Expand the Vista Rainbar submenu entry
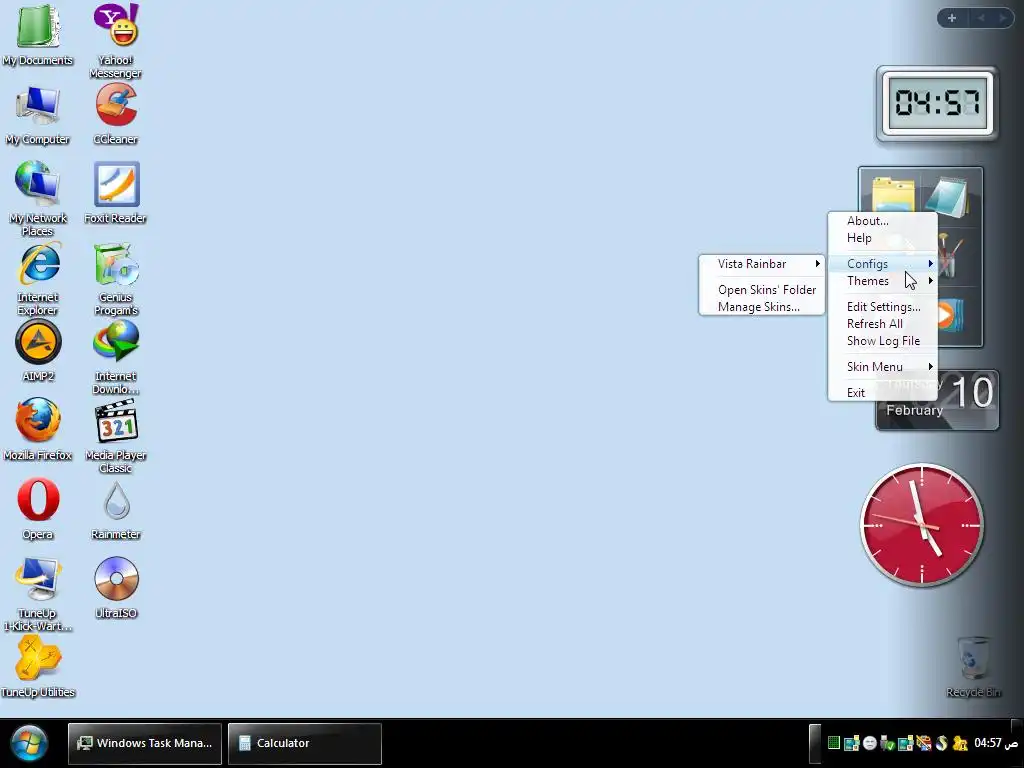The width and height of the screenshot is (1024, 768). click(x=761, y=264)
